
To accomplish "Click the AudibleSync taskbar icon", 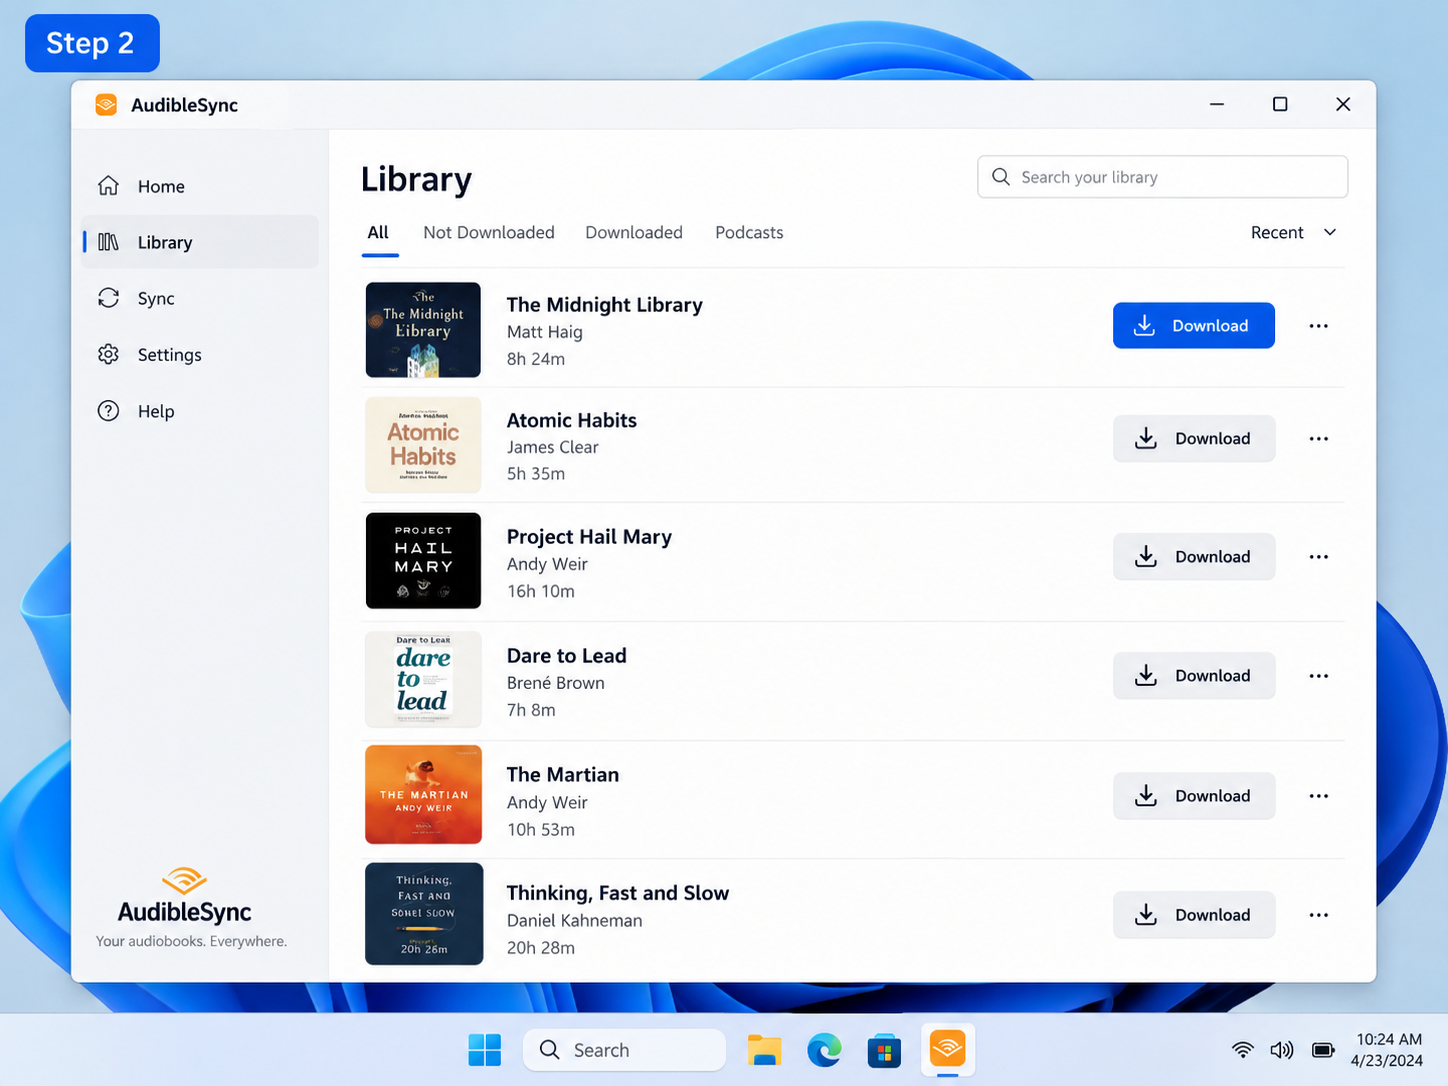I will pos(948,1049).
